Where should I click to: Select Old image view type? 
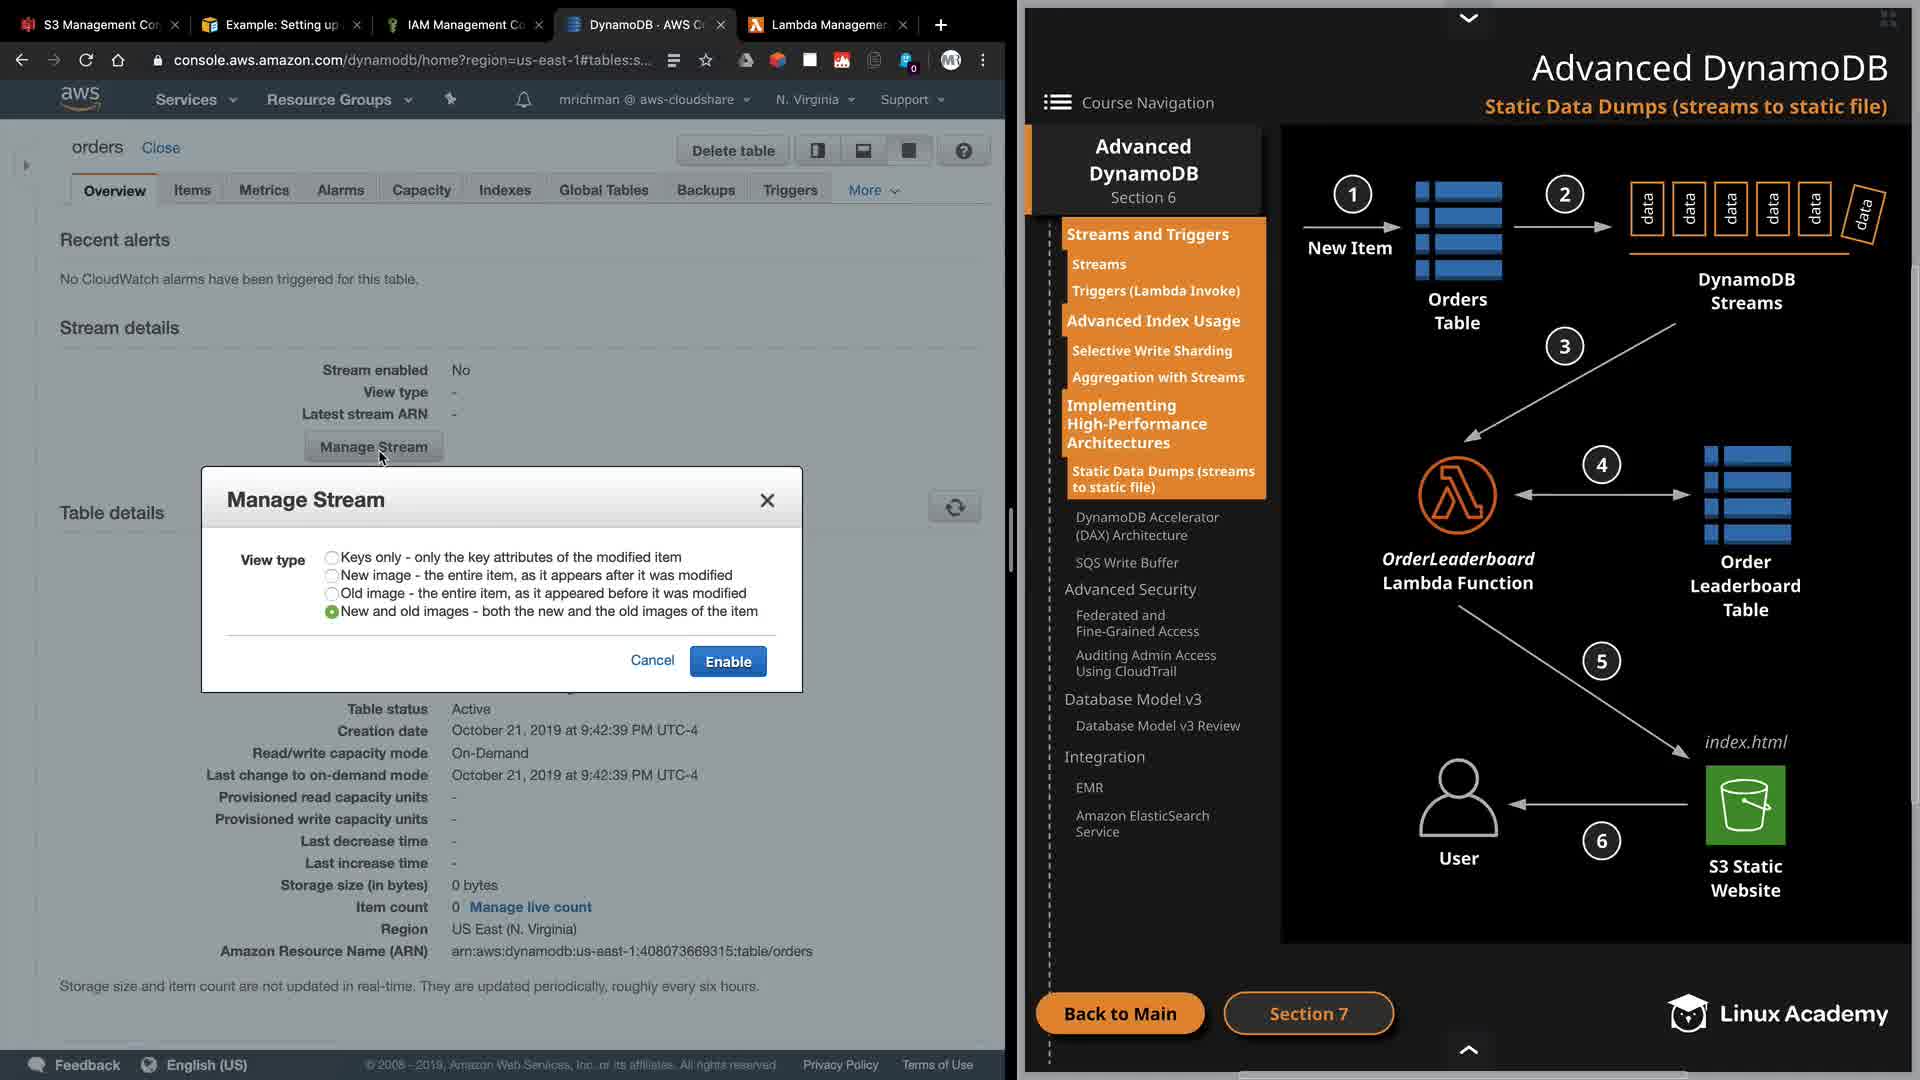331,594
